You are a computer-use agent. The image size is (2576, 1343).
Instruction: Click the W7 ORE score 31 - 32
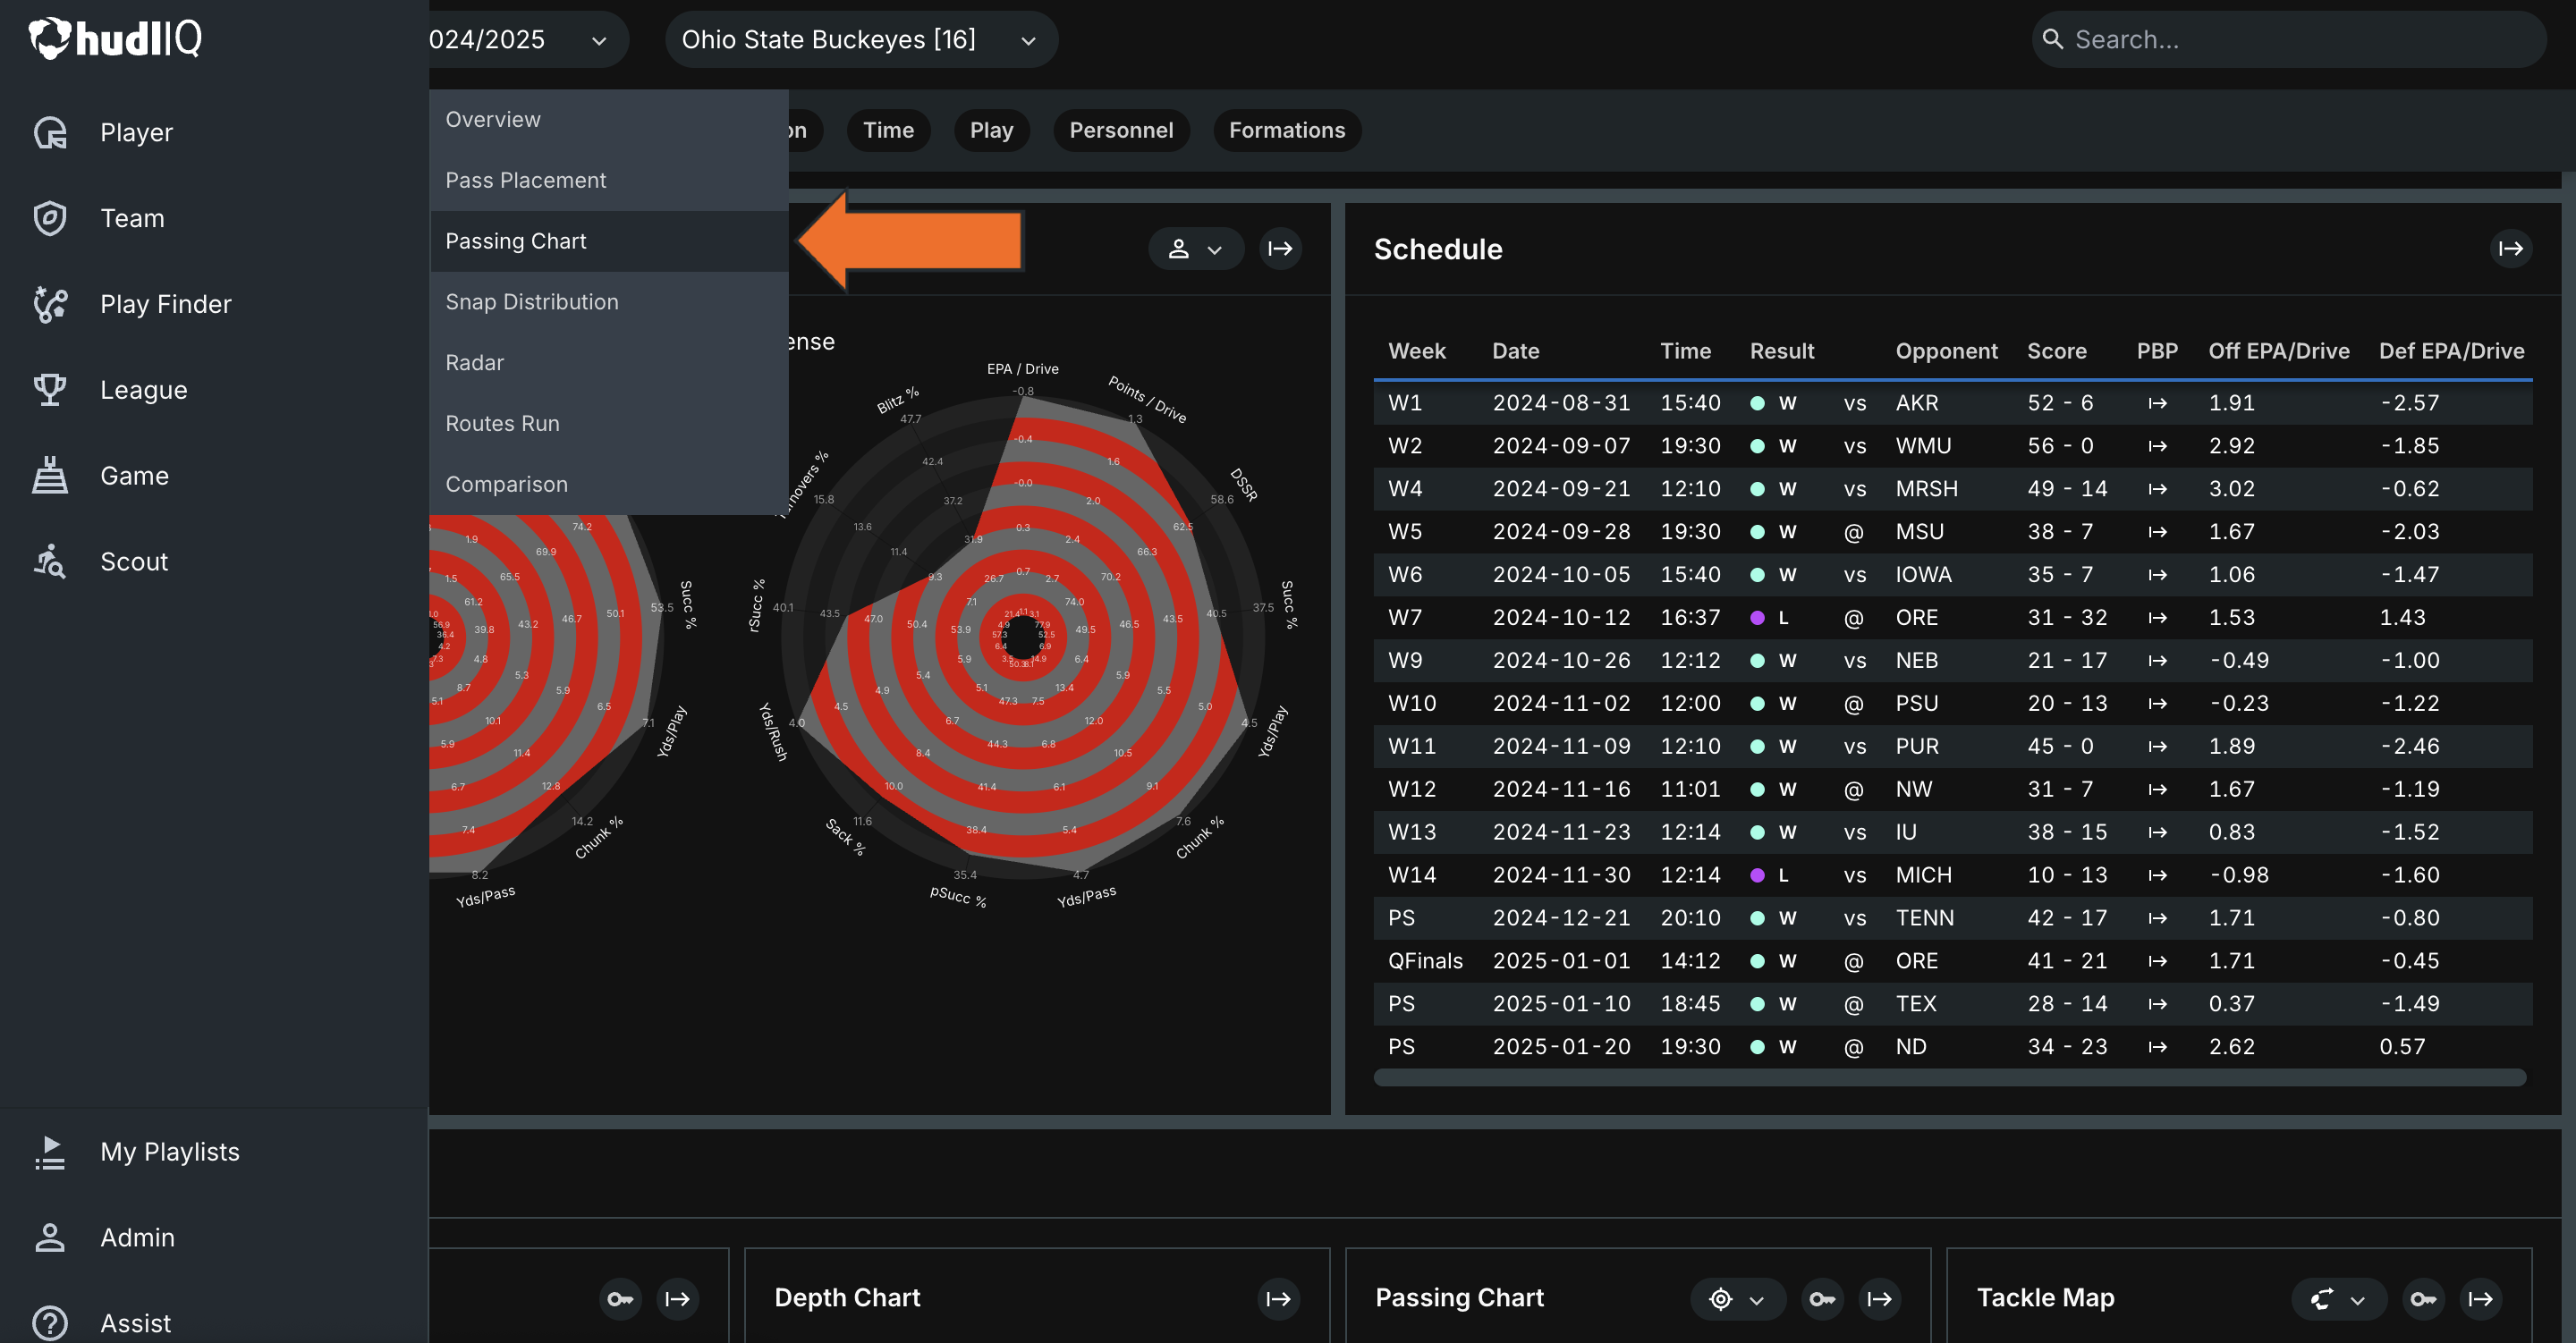pyautogui.click(x=2067, y=618)
